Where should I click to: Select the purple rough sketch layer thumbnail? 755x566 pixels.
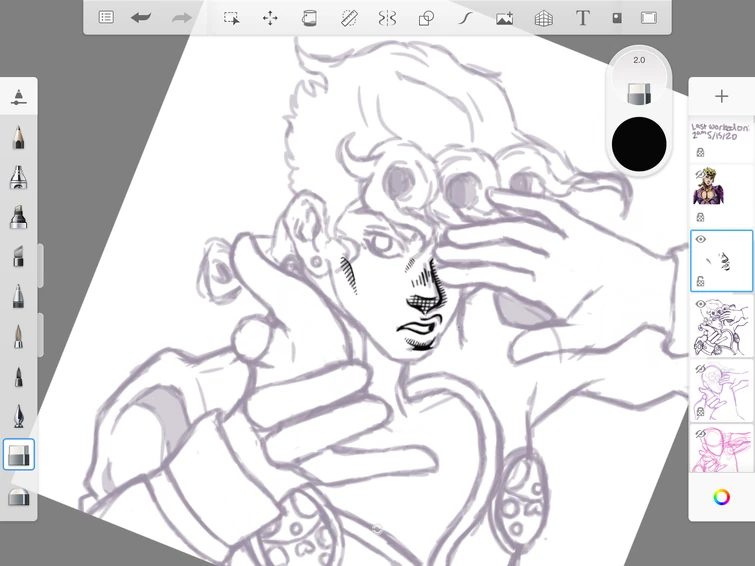(x=721, y=391)
